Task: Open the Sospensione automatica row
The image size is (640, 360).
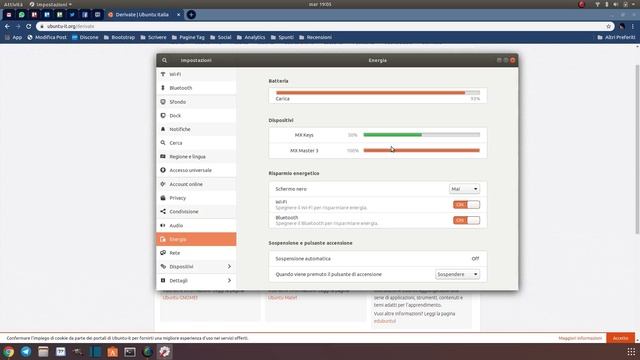Action: (378, 259)
